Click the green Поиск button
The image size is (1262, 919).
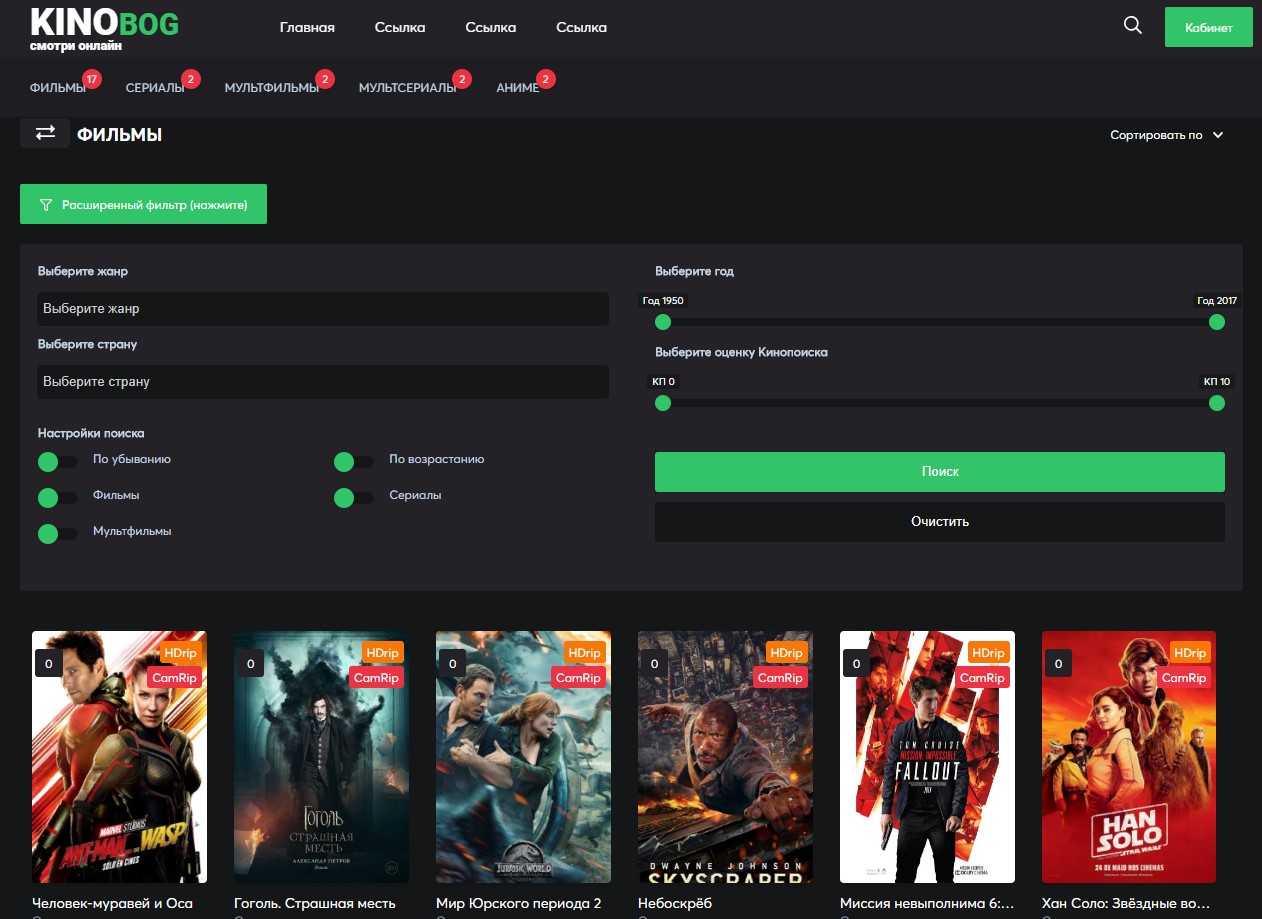(939, 472)
